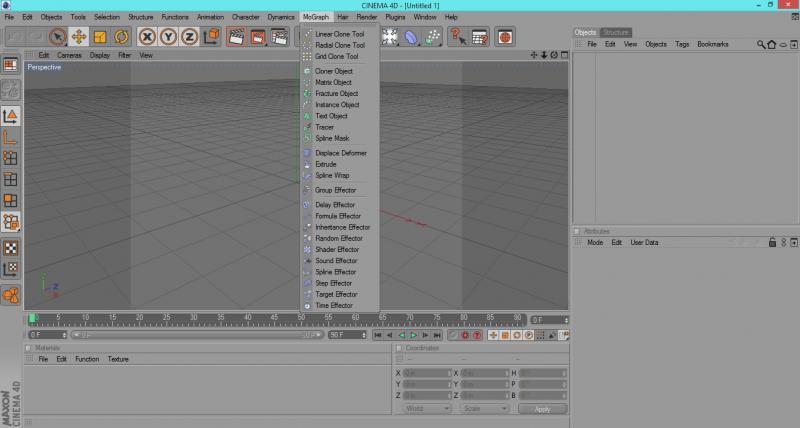This screenshot has width=800, height=428.
Task: Toggle automatic keyframing red button
Action: click(x=477, y=335)
